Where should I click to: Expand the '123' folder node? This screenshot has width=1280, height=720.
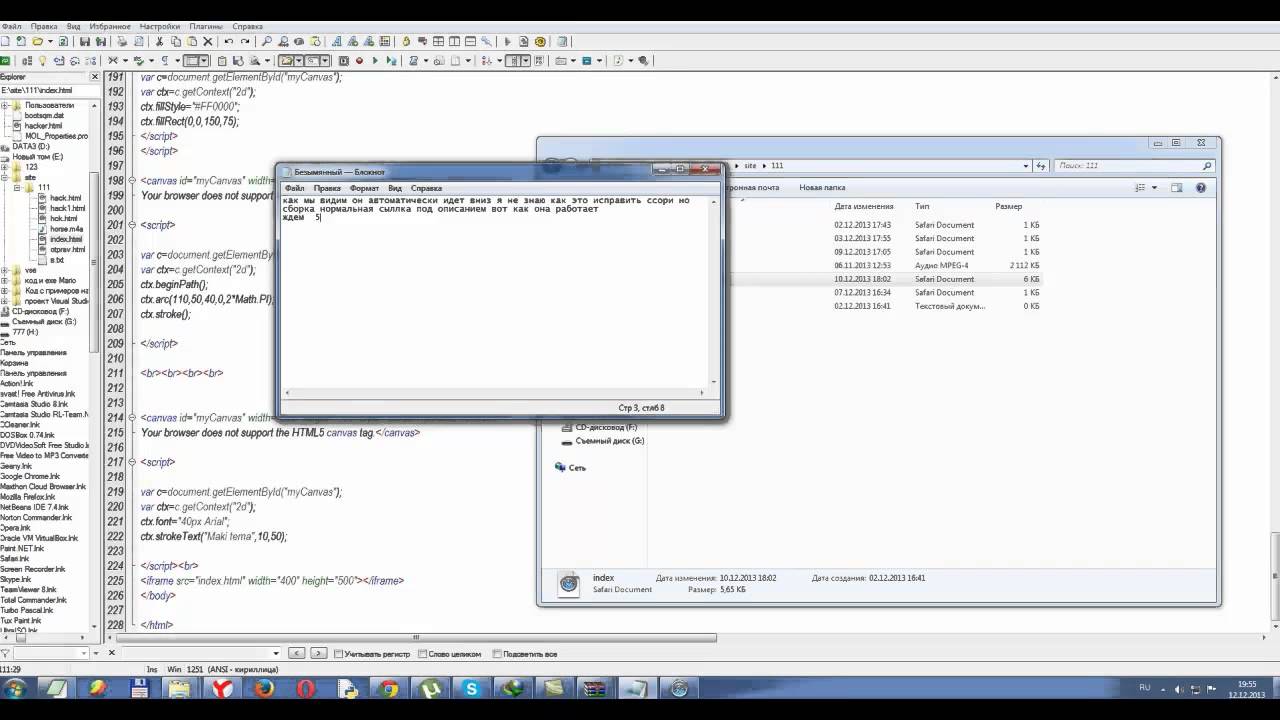click(4, 167)
